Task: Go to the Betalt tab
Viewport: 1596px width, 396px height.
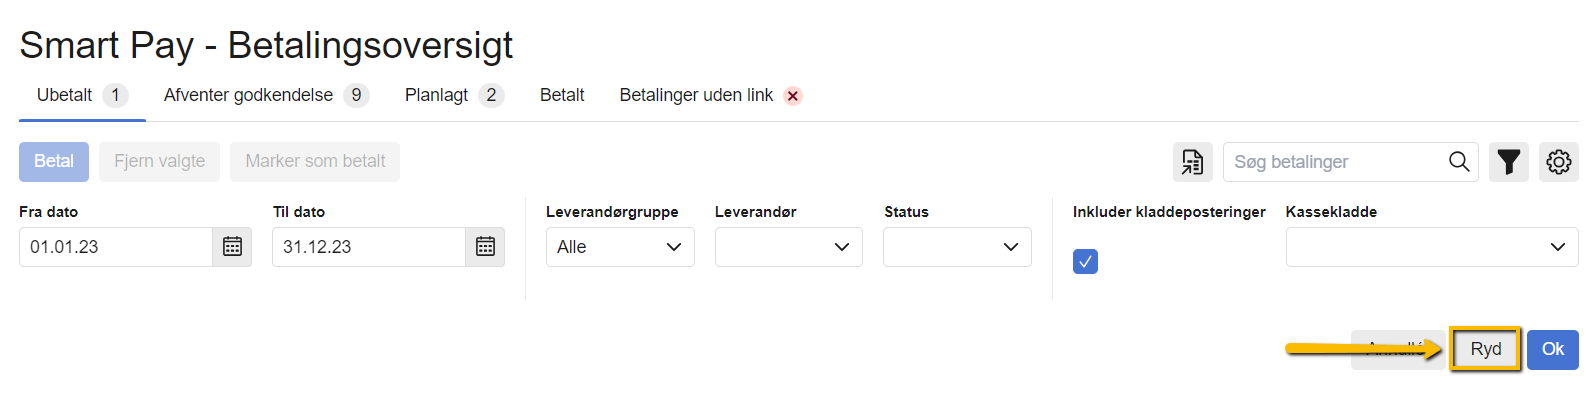Action: coord(562,95)
